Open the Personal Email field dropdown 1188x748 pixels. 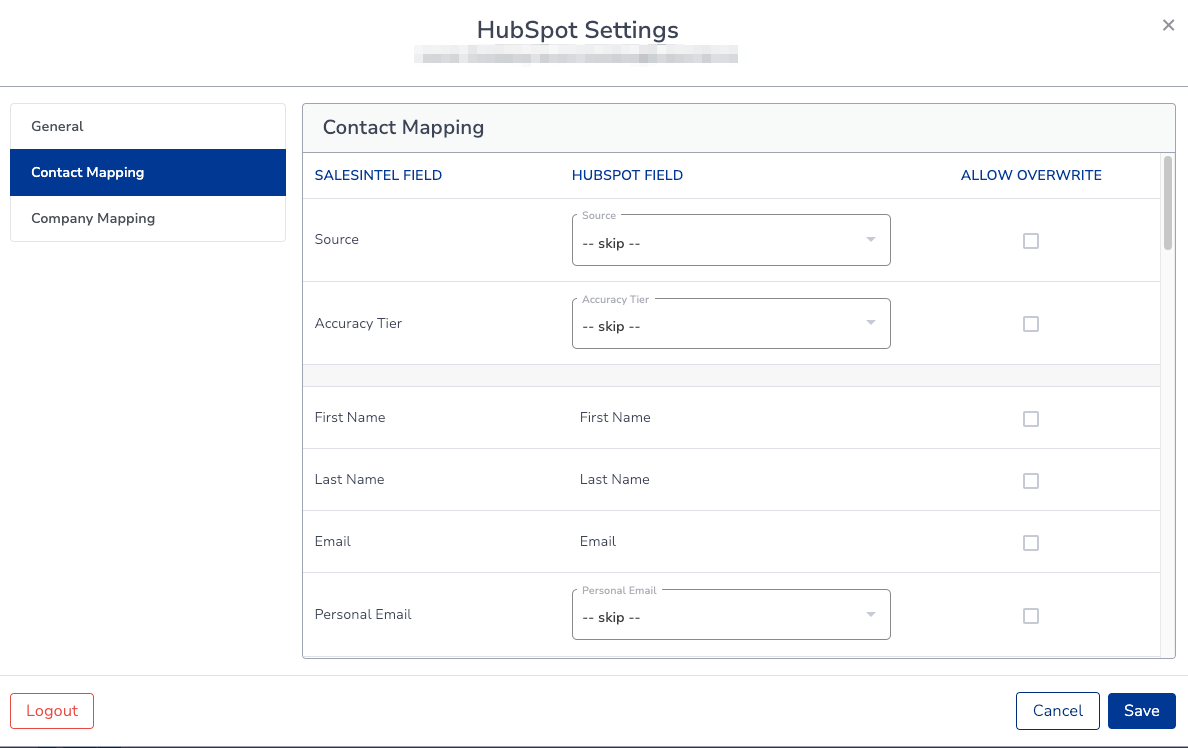[731, 615]
